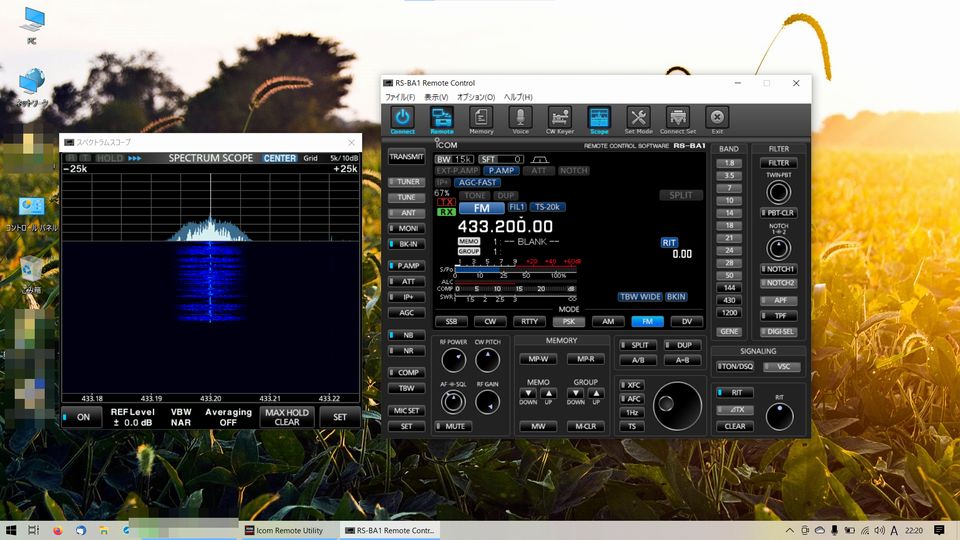The image size is (960, 540).
Task: Click the main tuning dial
Action: [x=677, y=406]
